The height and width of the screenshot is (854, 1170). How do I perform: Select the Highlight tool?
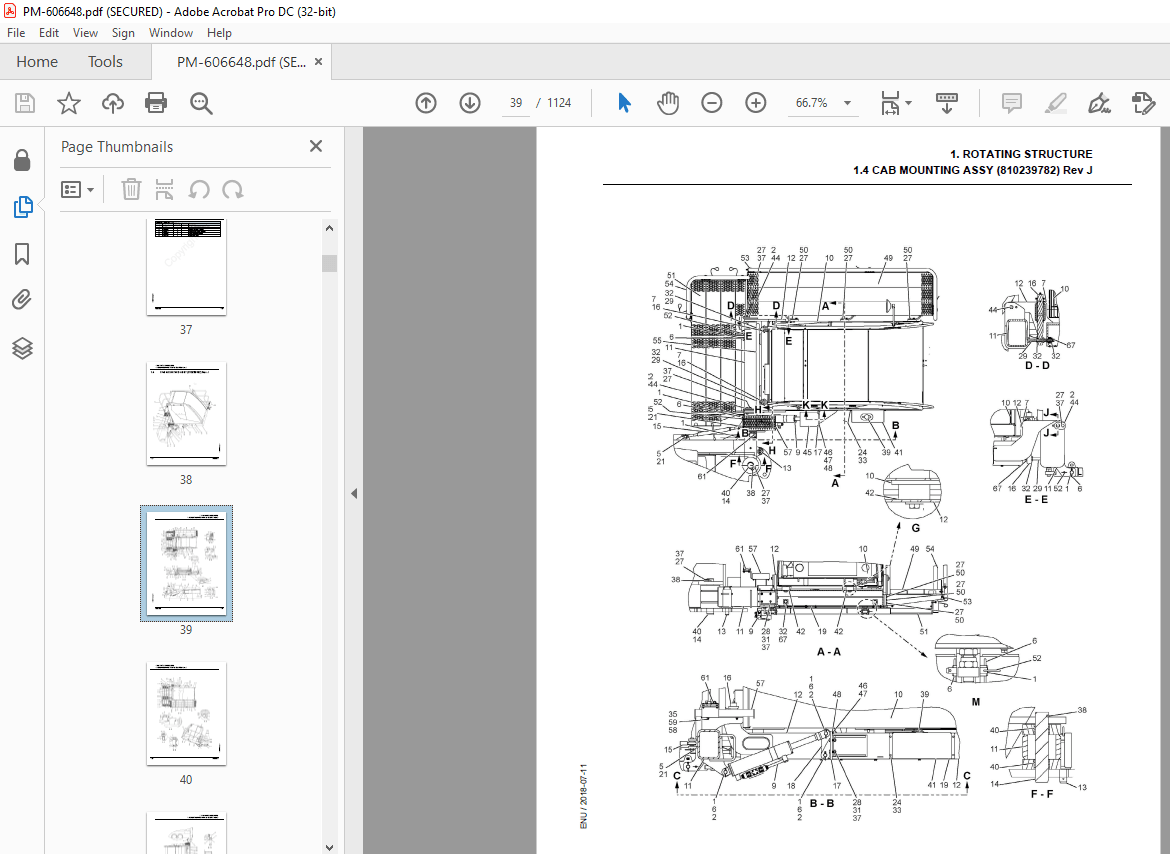(1056, 103)
